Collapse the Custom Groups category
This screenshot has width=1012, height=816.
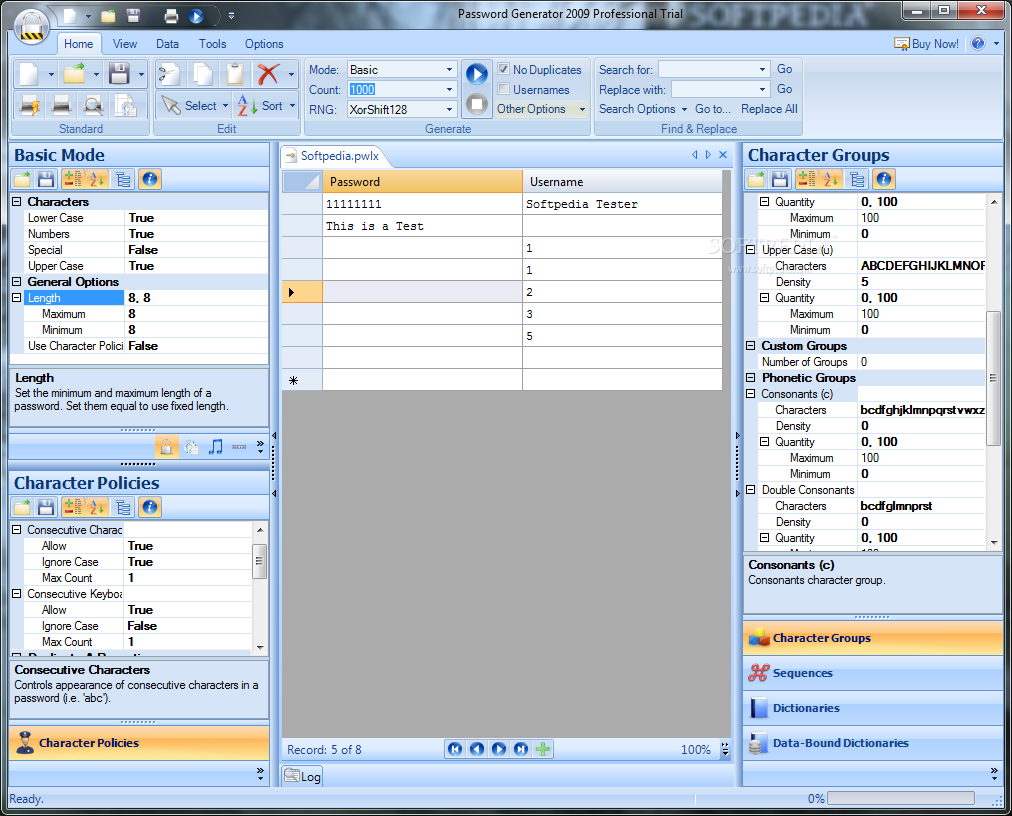tap(751, 345)
